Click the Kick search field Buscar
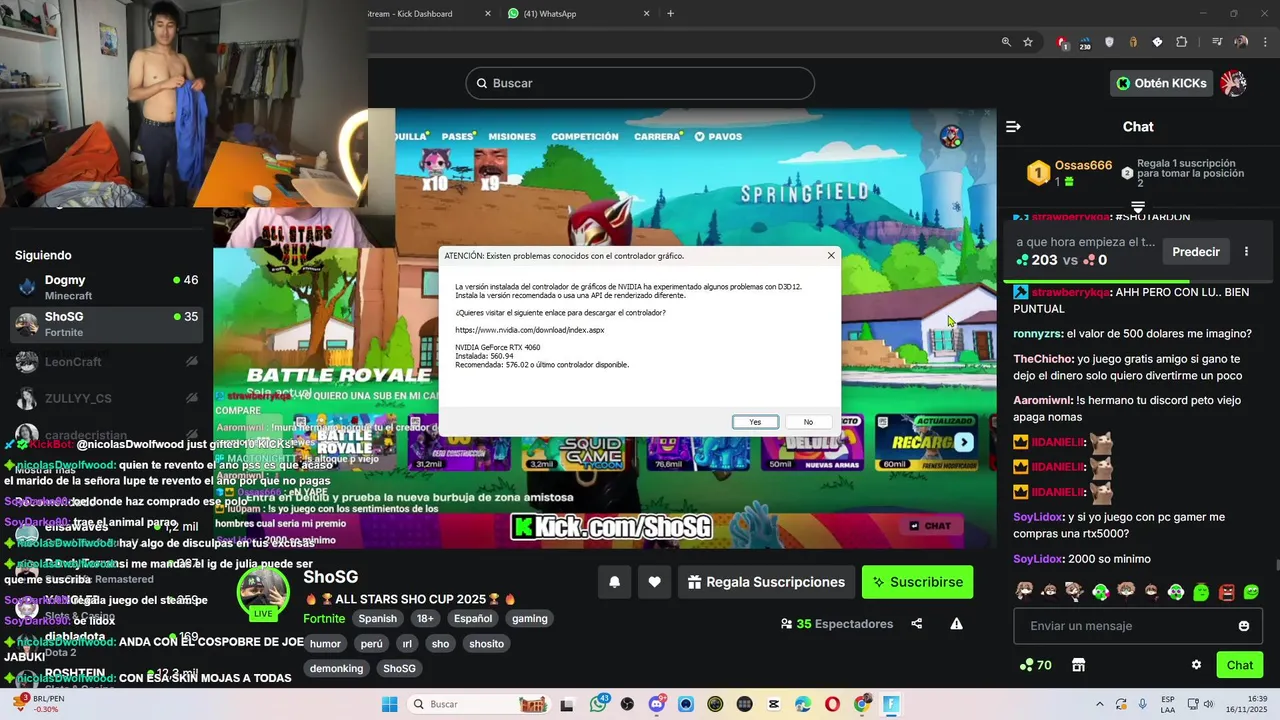The height and width of the screenshot is (720, 1280). click(x=640, y=83)
